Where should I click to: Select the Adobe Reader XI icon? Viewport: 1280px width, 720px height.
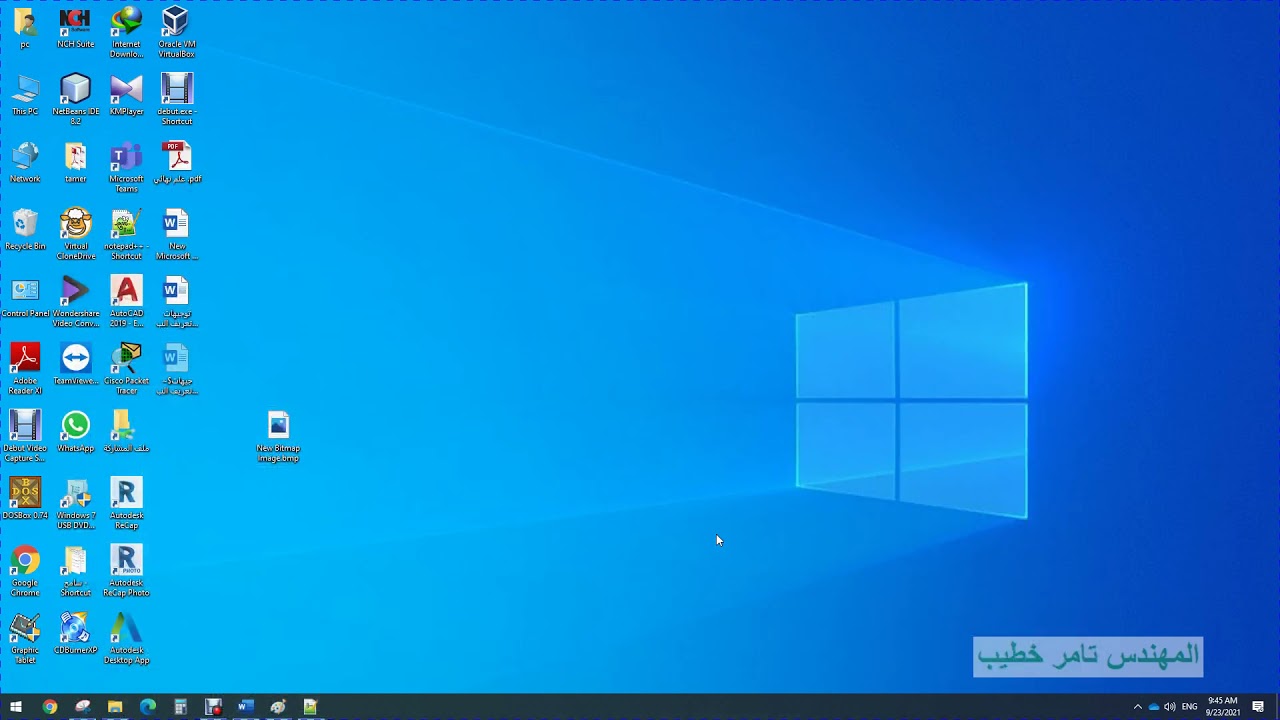pyautogui.click(x=25, y=370)
